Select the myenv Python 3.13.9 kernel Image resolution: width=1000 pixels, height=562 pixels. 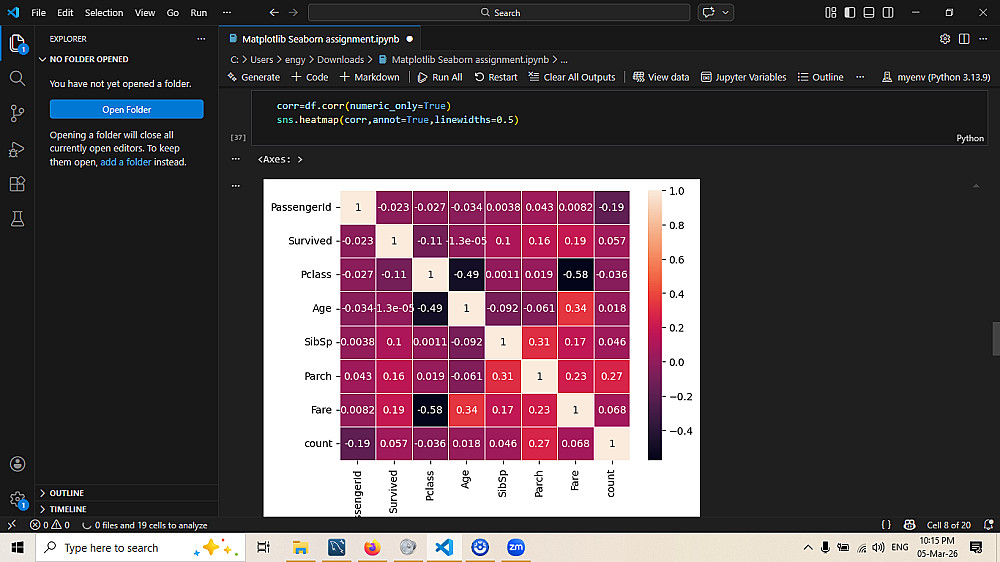point(936,77)
